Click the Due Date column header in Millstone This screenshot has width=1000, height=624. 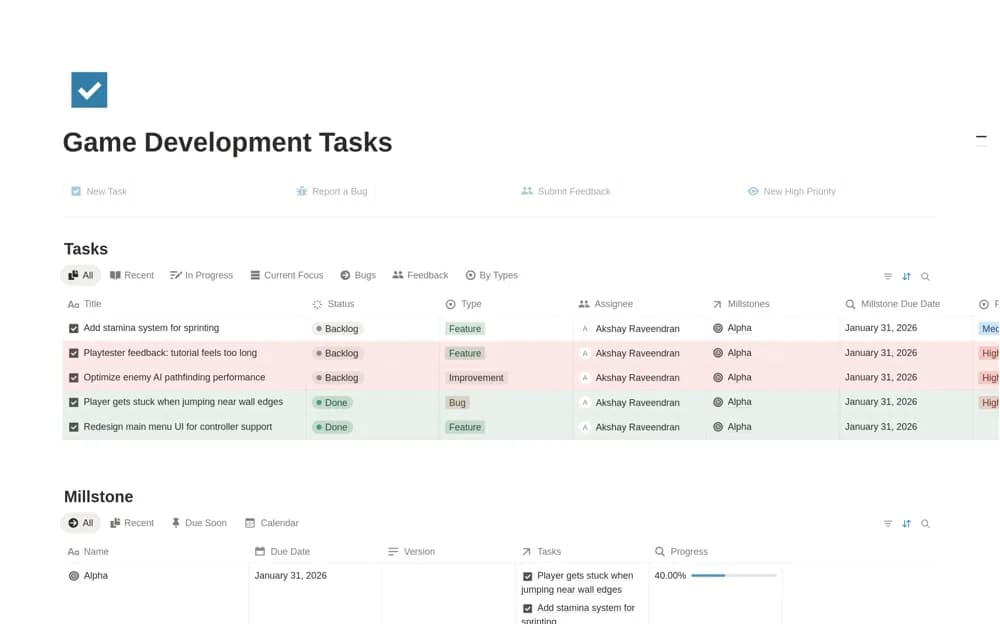(x=282, y=552)
